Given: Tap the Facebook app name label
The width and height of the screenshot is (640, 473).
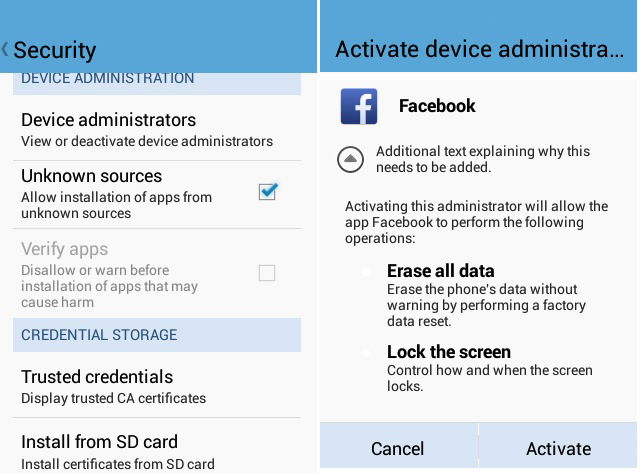Looking at the screenshot, I should (437, 106).
